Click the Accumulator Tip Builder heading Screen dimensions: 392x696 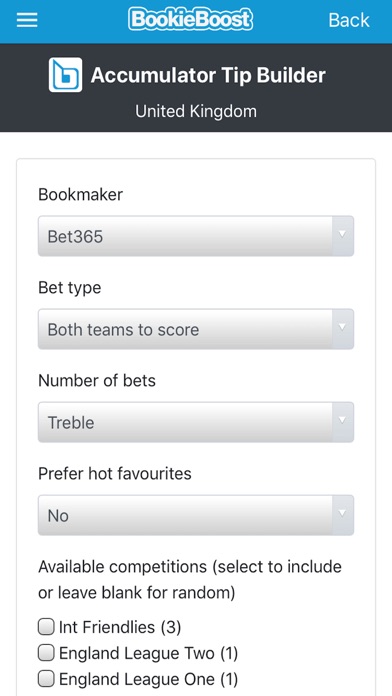point(208,75)
